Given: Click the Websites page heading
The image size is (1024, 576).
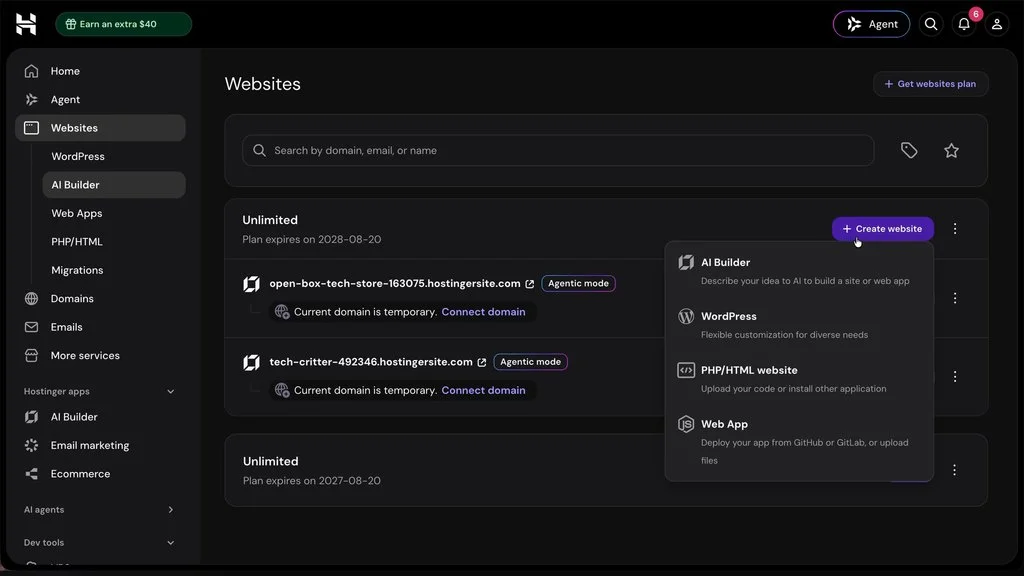Looking at the screenshot, I should pos(263,84).
